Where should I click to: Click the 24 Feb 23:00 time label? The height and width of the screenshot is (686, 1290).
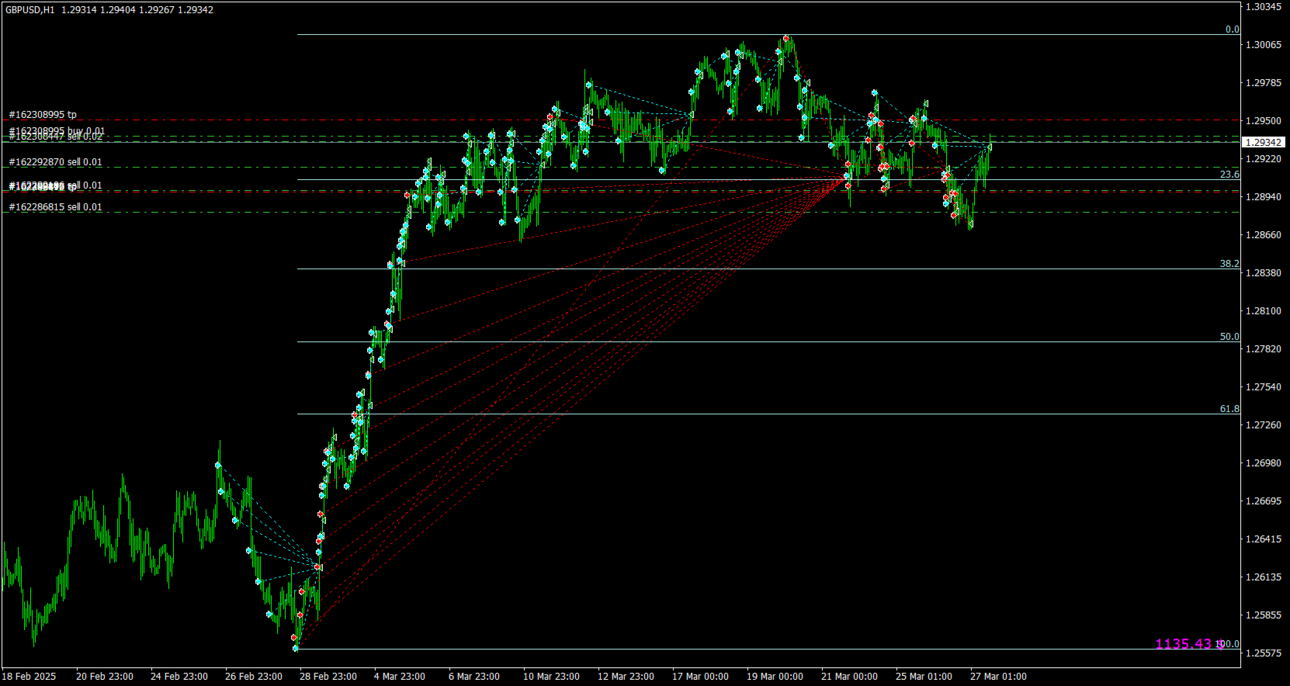(x=179, y=677)
